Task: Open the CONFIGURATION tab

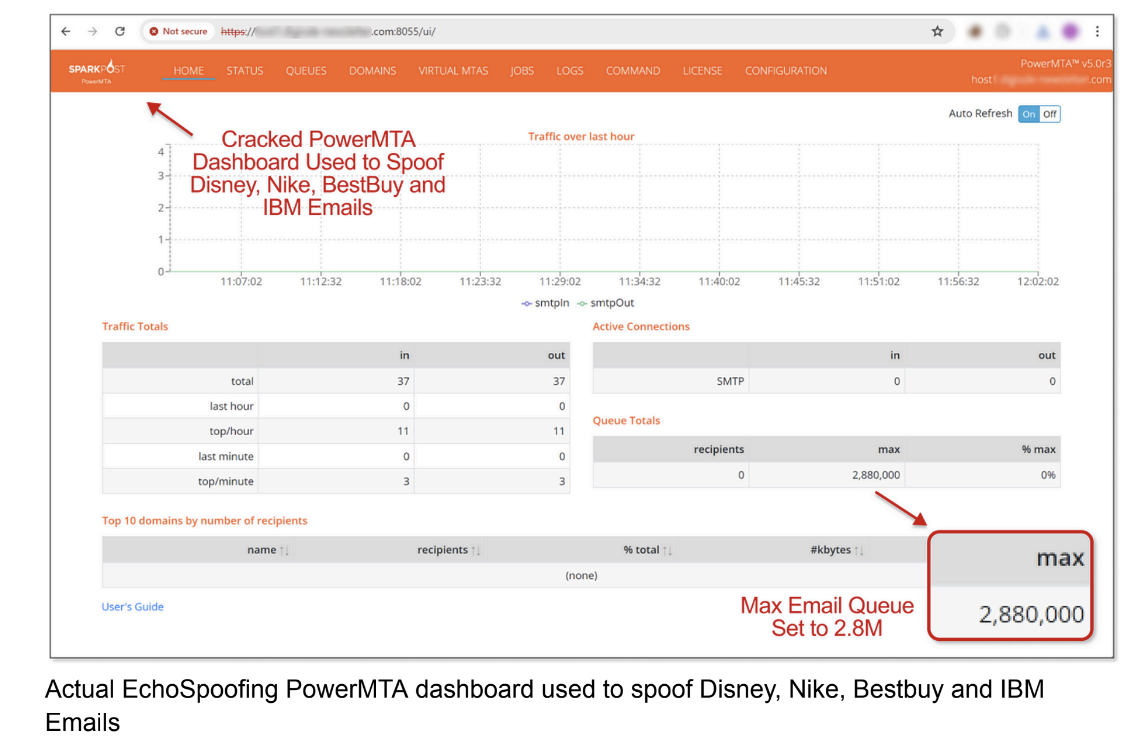Action: [x=786, y=71]
